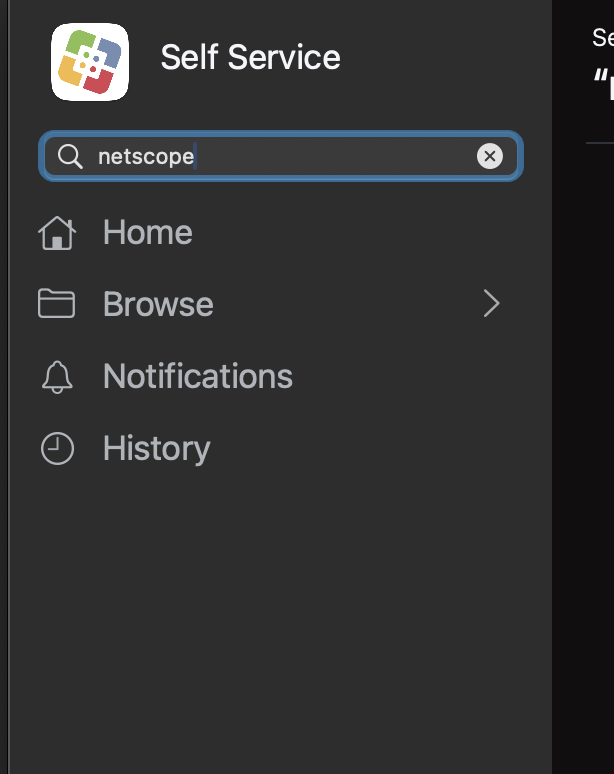Click the dark content area right of sidebar
This screenshot has width=614, height=774.
[583, 444]
